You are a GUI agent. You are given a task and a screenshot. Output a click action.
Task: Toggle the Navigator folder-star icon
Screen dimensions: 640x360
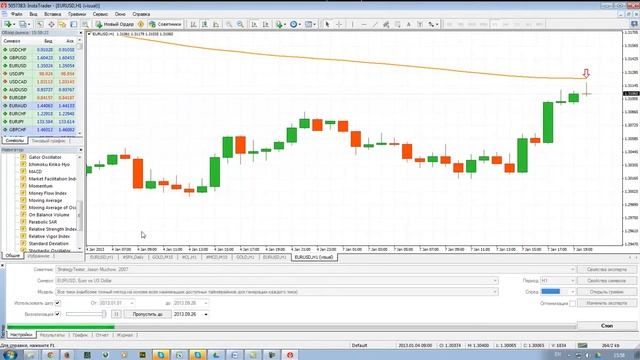[x=62, y=24]
